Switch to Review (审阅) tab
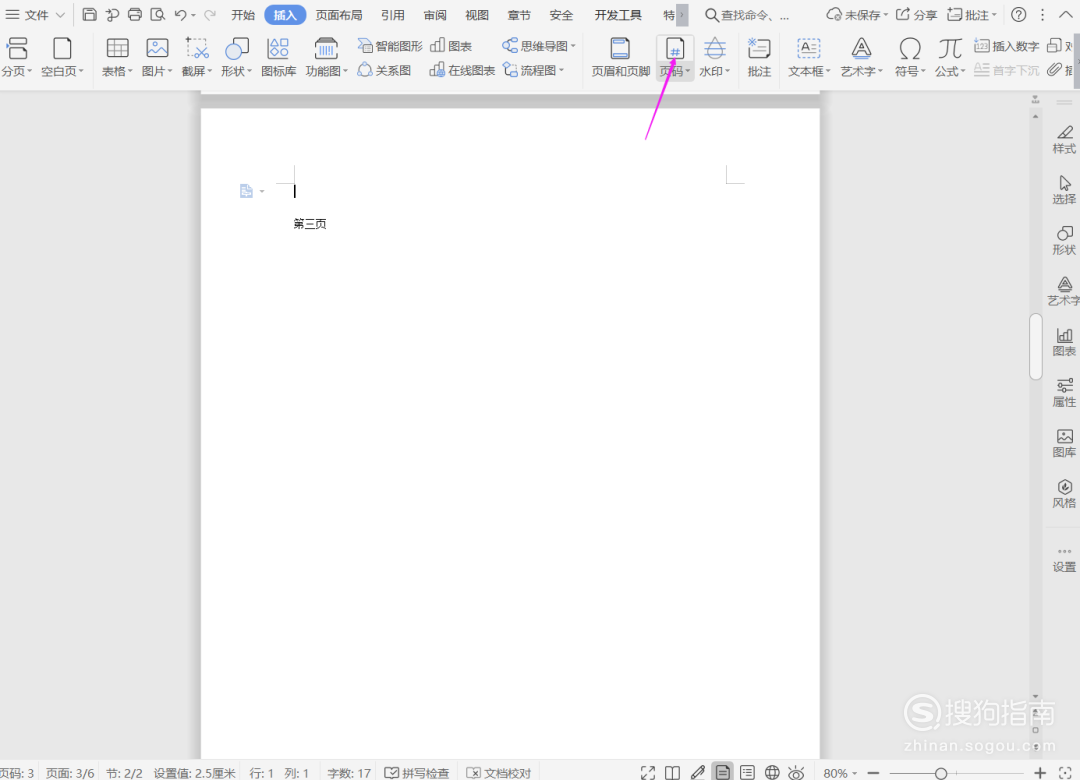1080x780 pixels. click(x=435, y=14)
